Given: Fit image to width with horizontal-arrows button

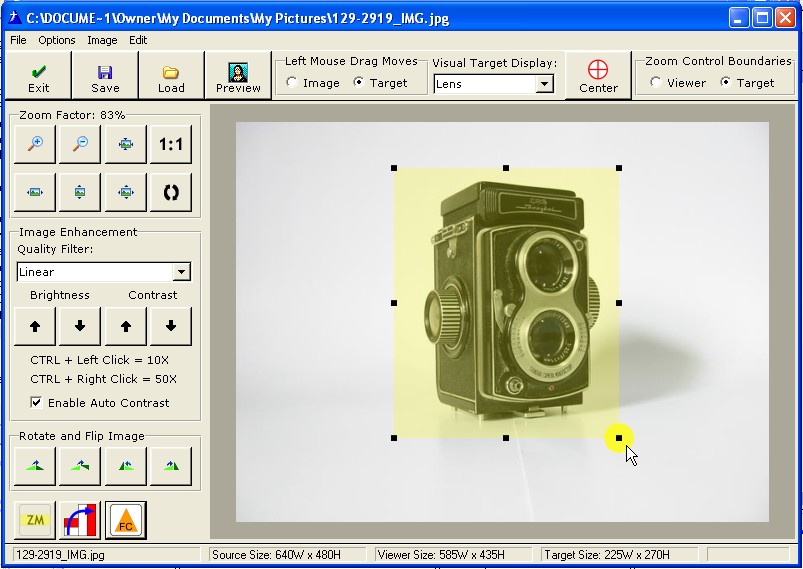Looking at the screenshot, I should [x=35, y=193].
